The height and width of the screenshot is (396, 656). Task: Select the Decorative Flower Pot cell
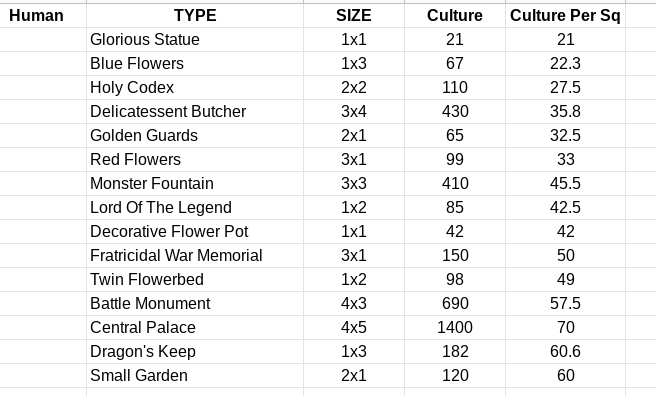[x=195, y=231]
